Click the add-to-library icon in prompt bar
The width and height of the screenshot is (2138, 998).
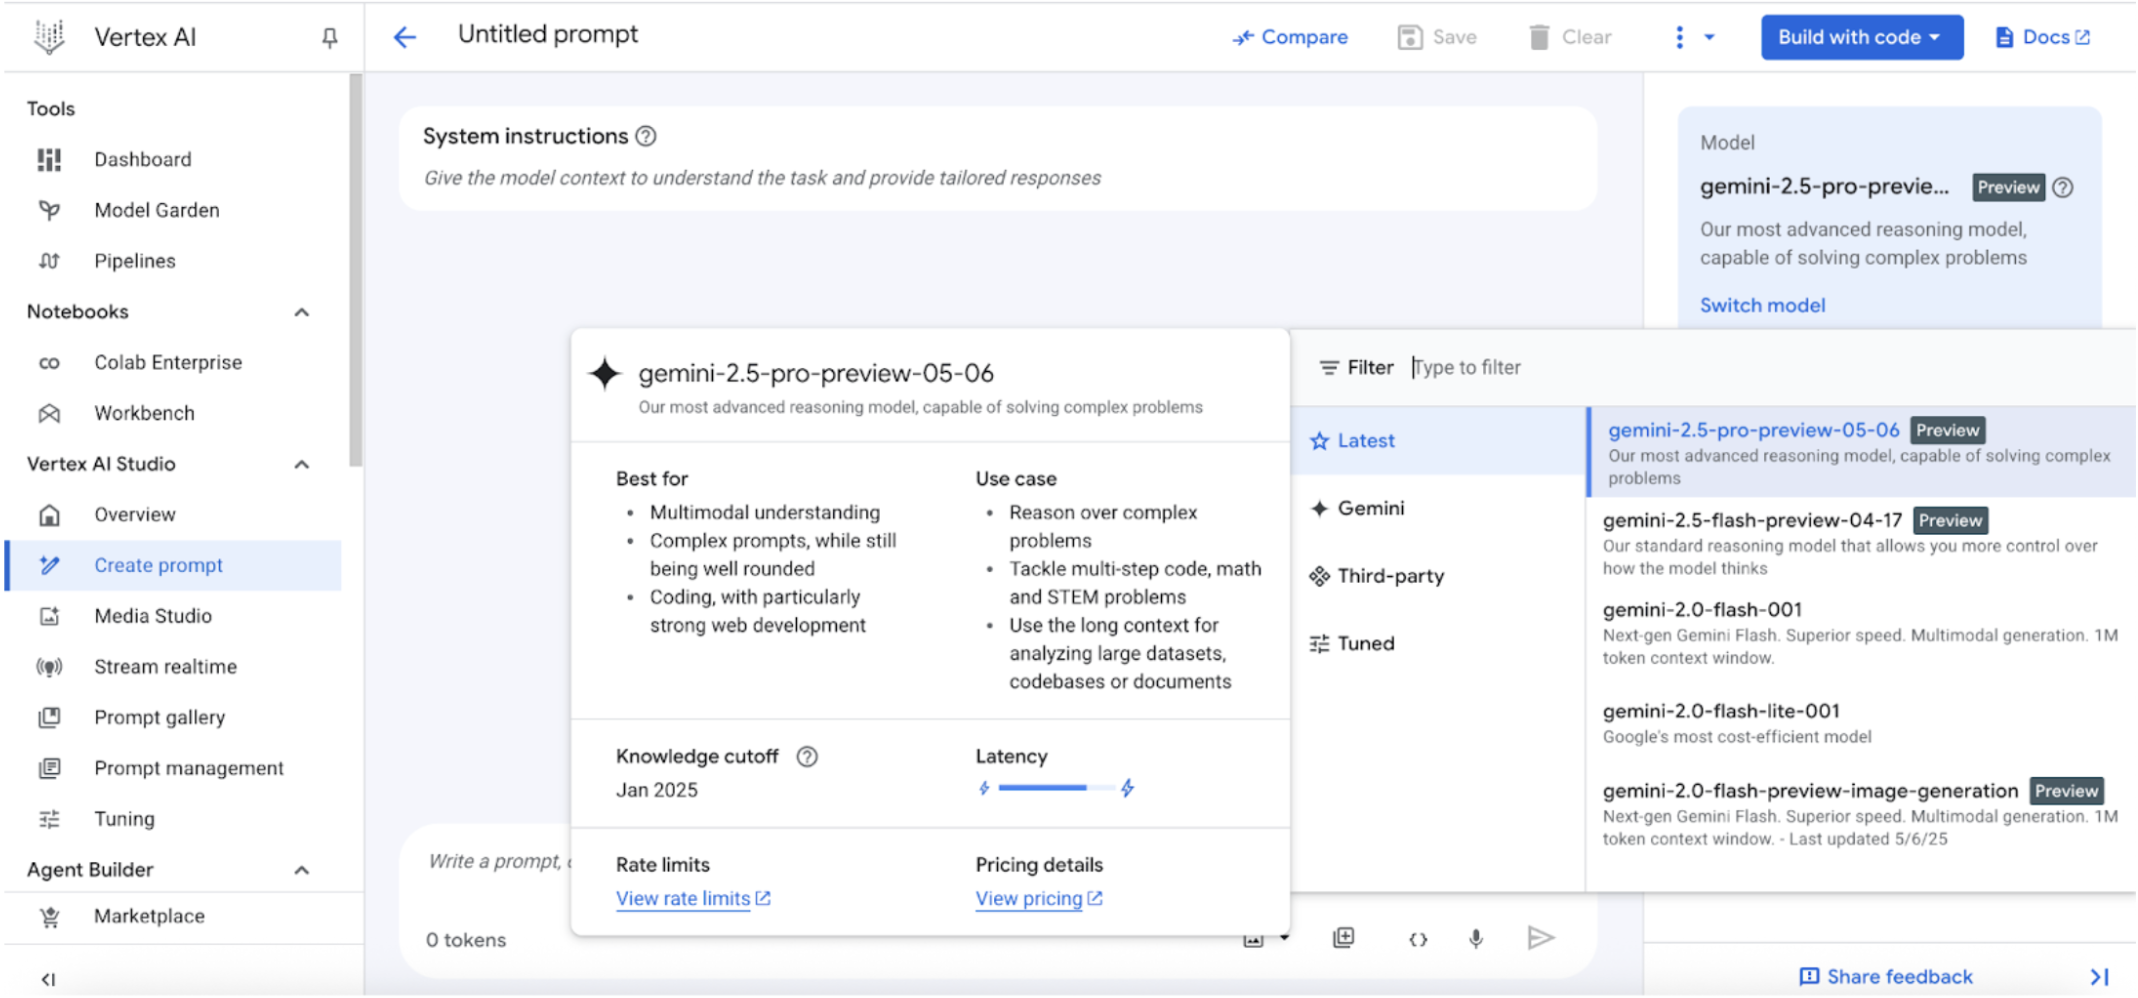pos(1343,938)
